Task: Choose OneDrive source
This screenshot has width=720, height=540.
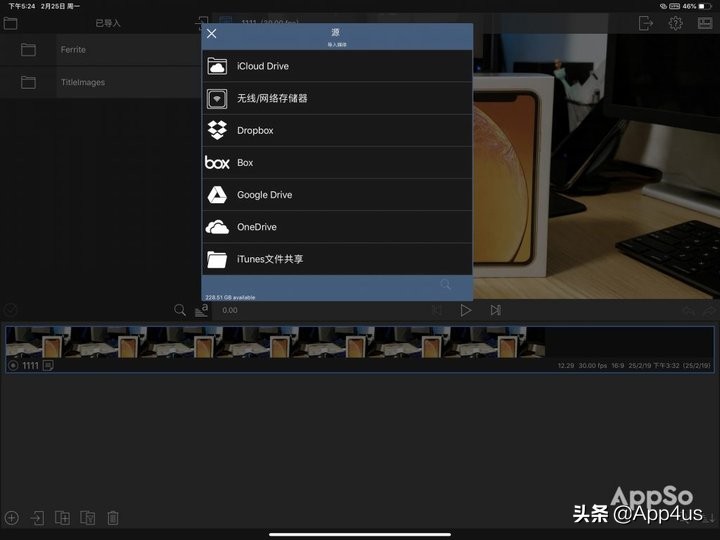Action: [x=337, y=227]
